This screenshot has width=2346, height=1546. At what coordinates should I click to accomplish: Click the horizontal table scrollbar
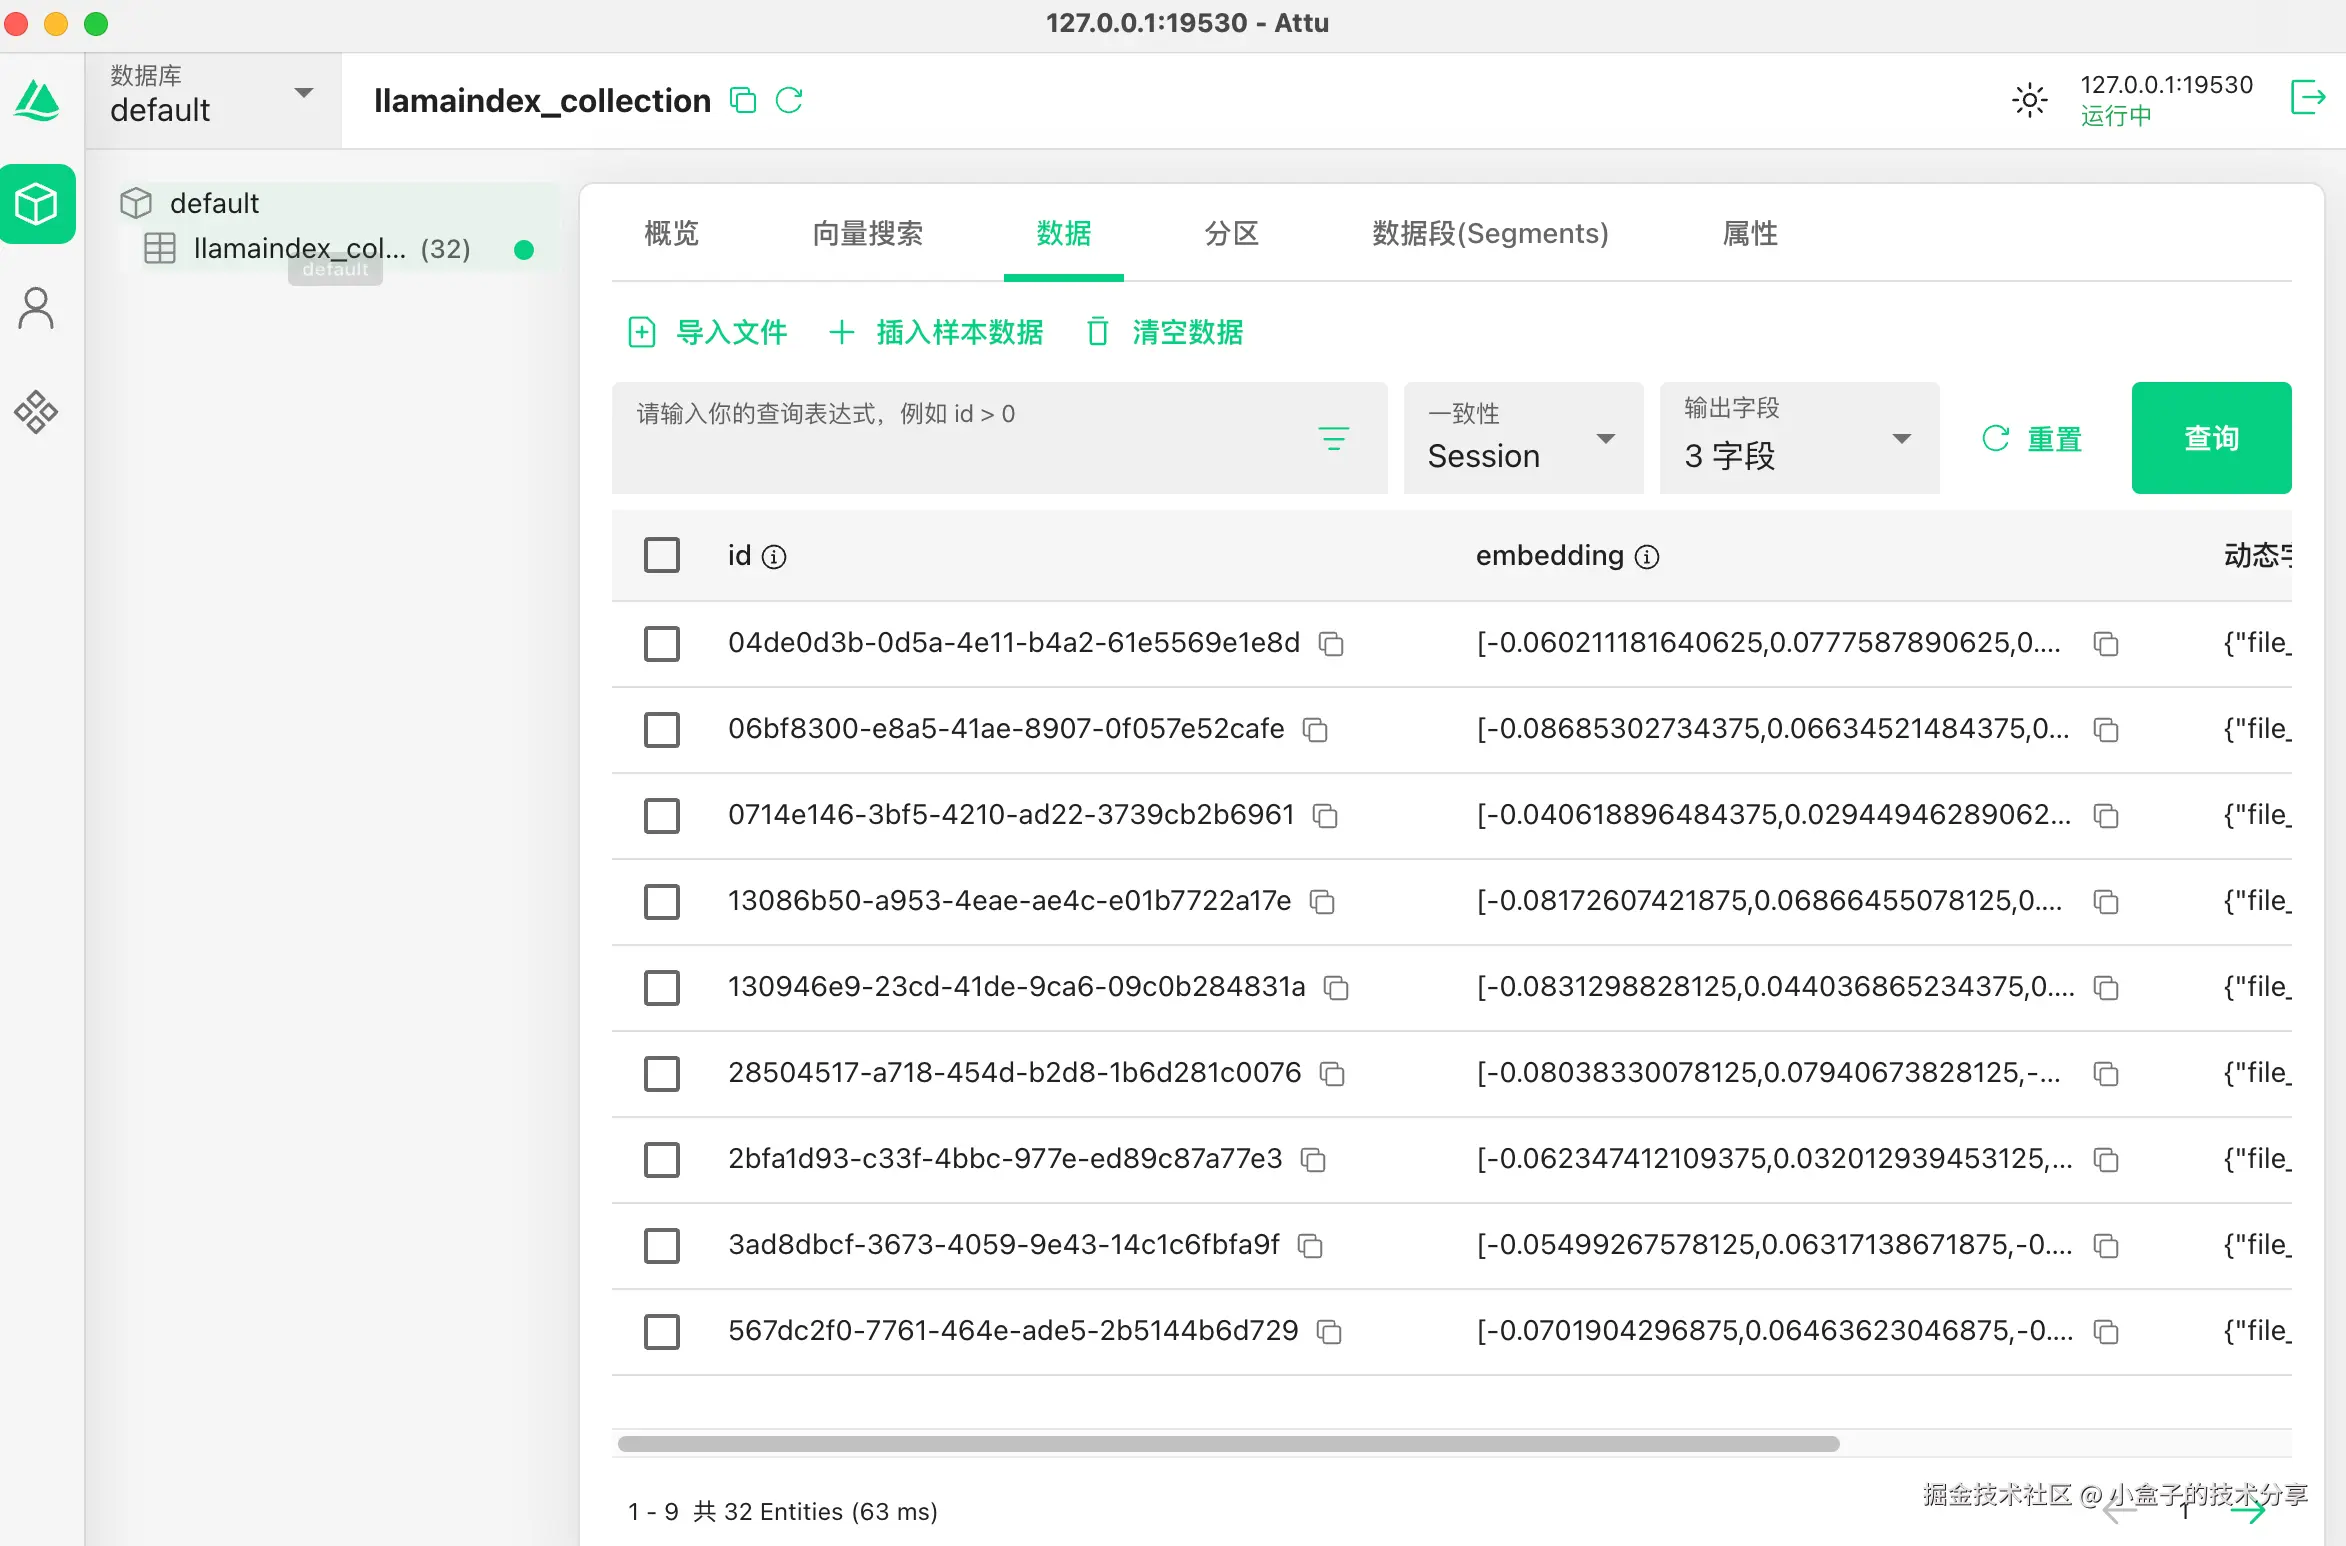click(x=1228, y=1444)
